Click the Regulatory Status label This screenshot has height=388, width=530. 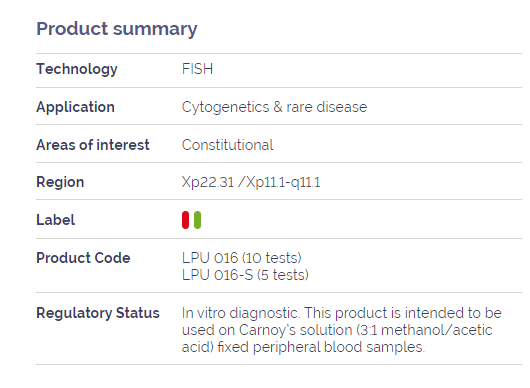pos(98,313)
